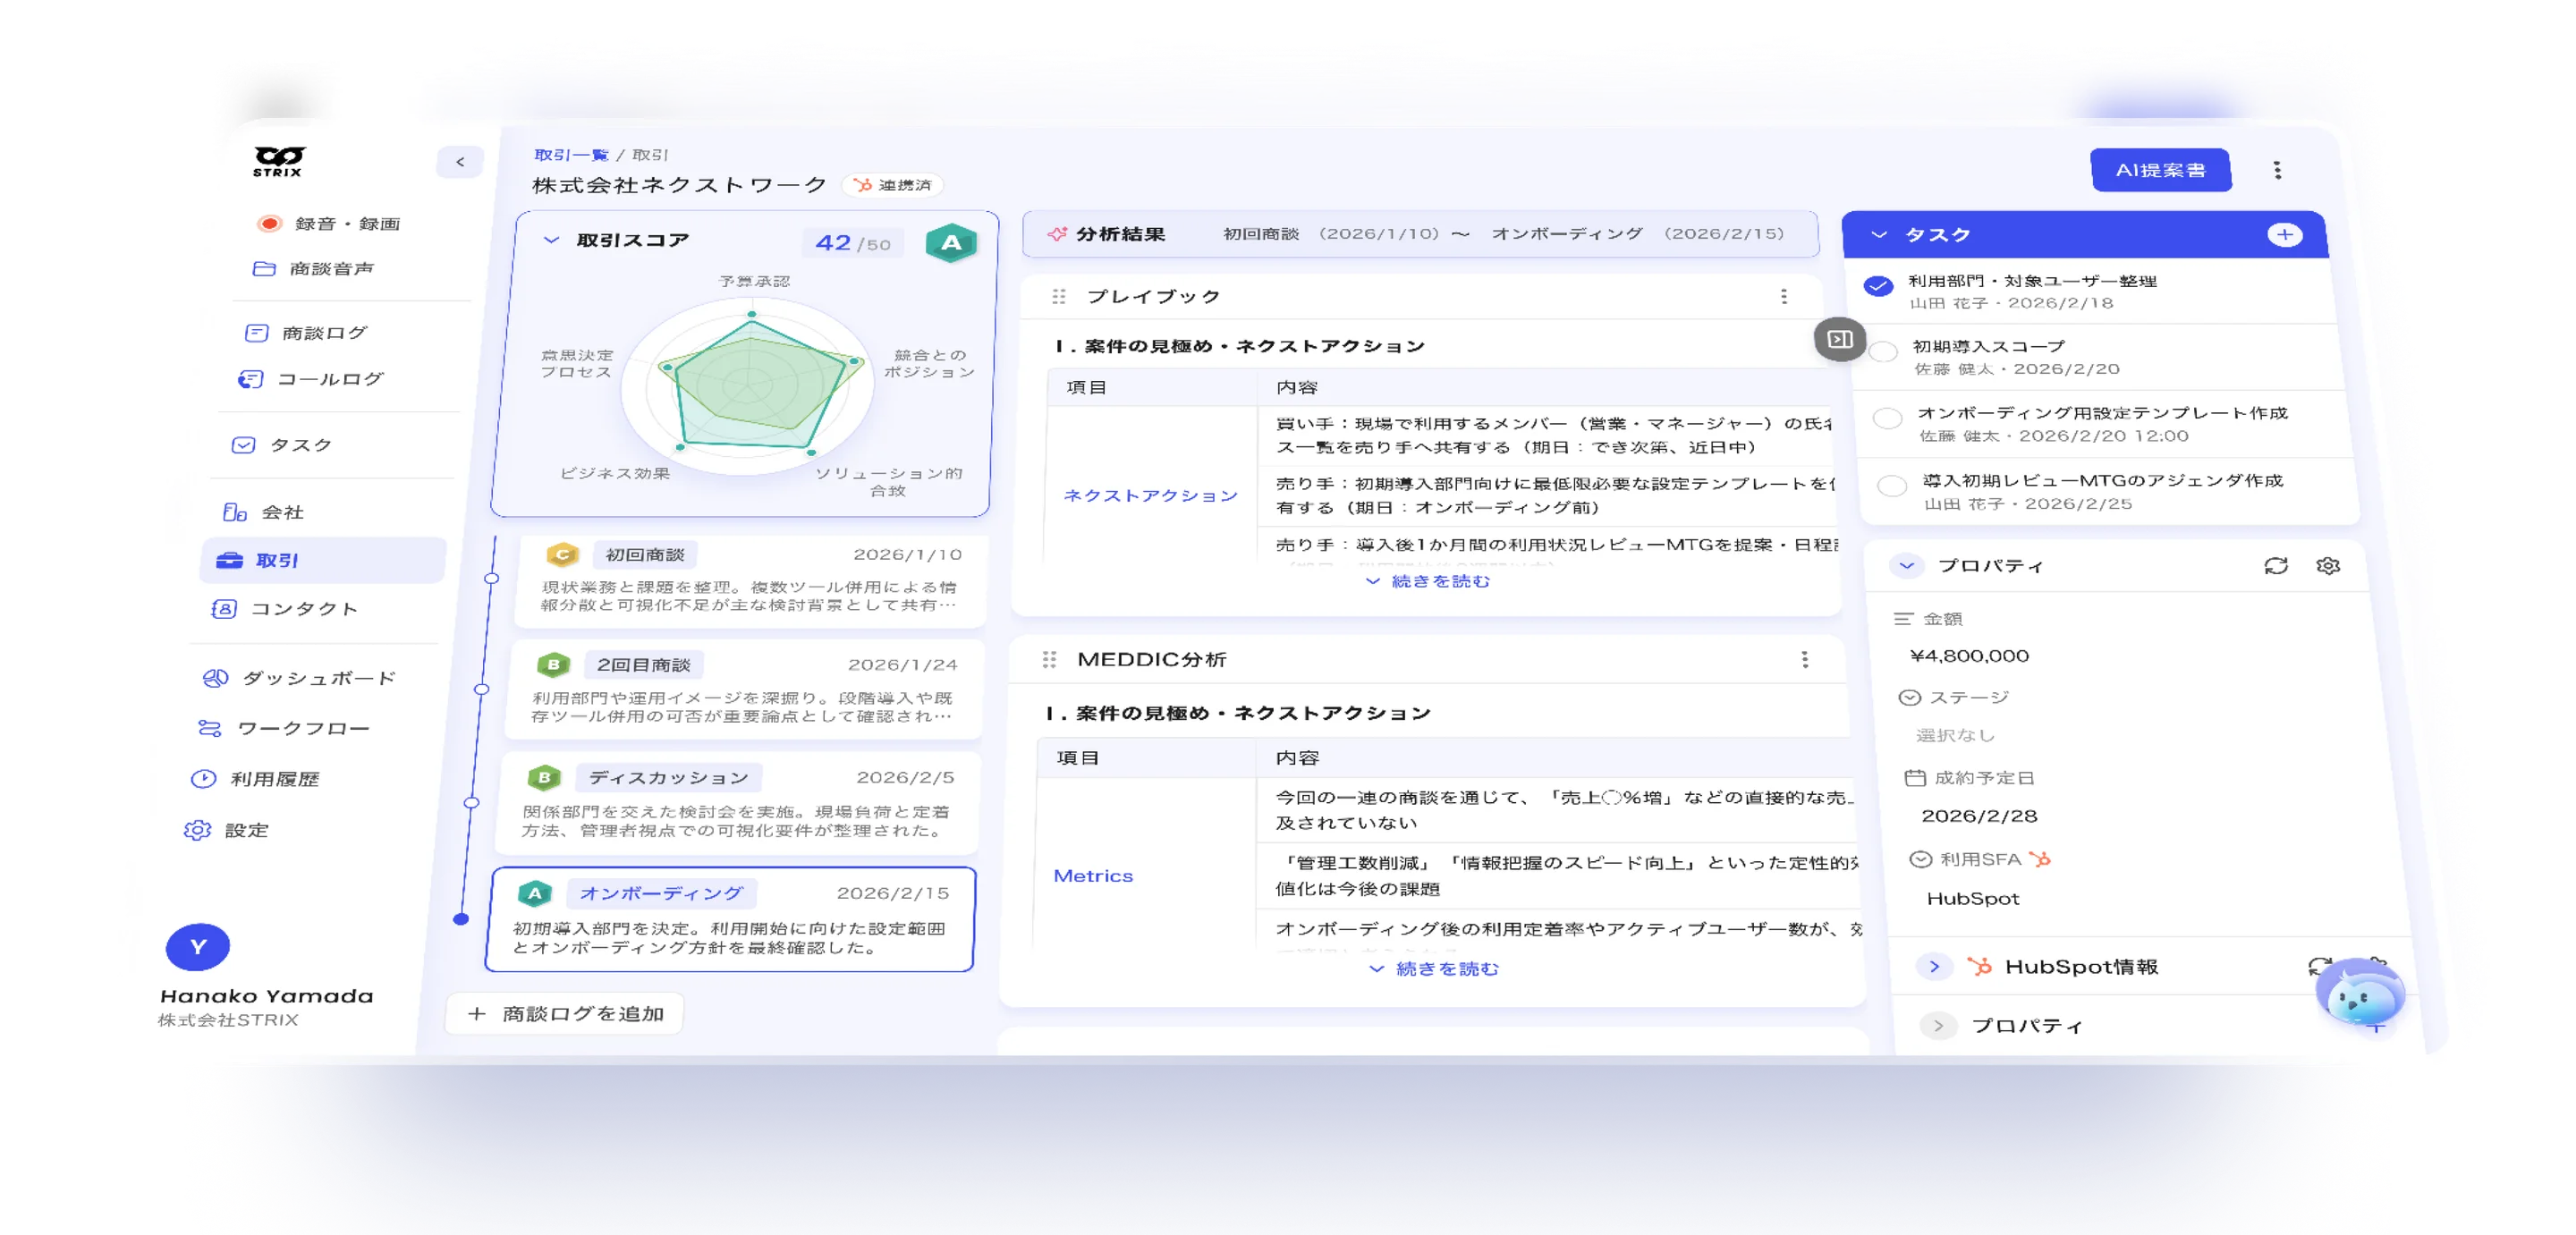Select タスク in the left sidebar

[282, 445]
